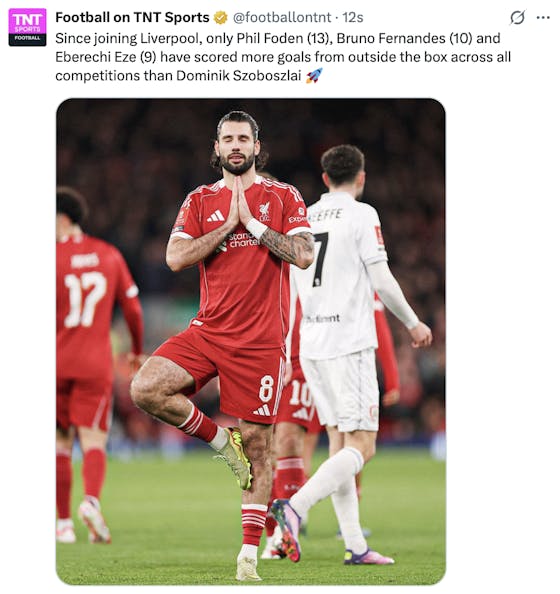Open the TNT Sports Football profile avatar
The image size is (560, 594).
(x=27, y=27)
